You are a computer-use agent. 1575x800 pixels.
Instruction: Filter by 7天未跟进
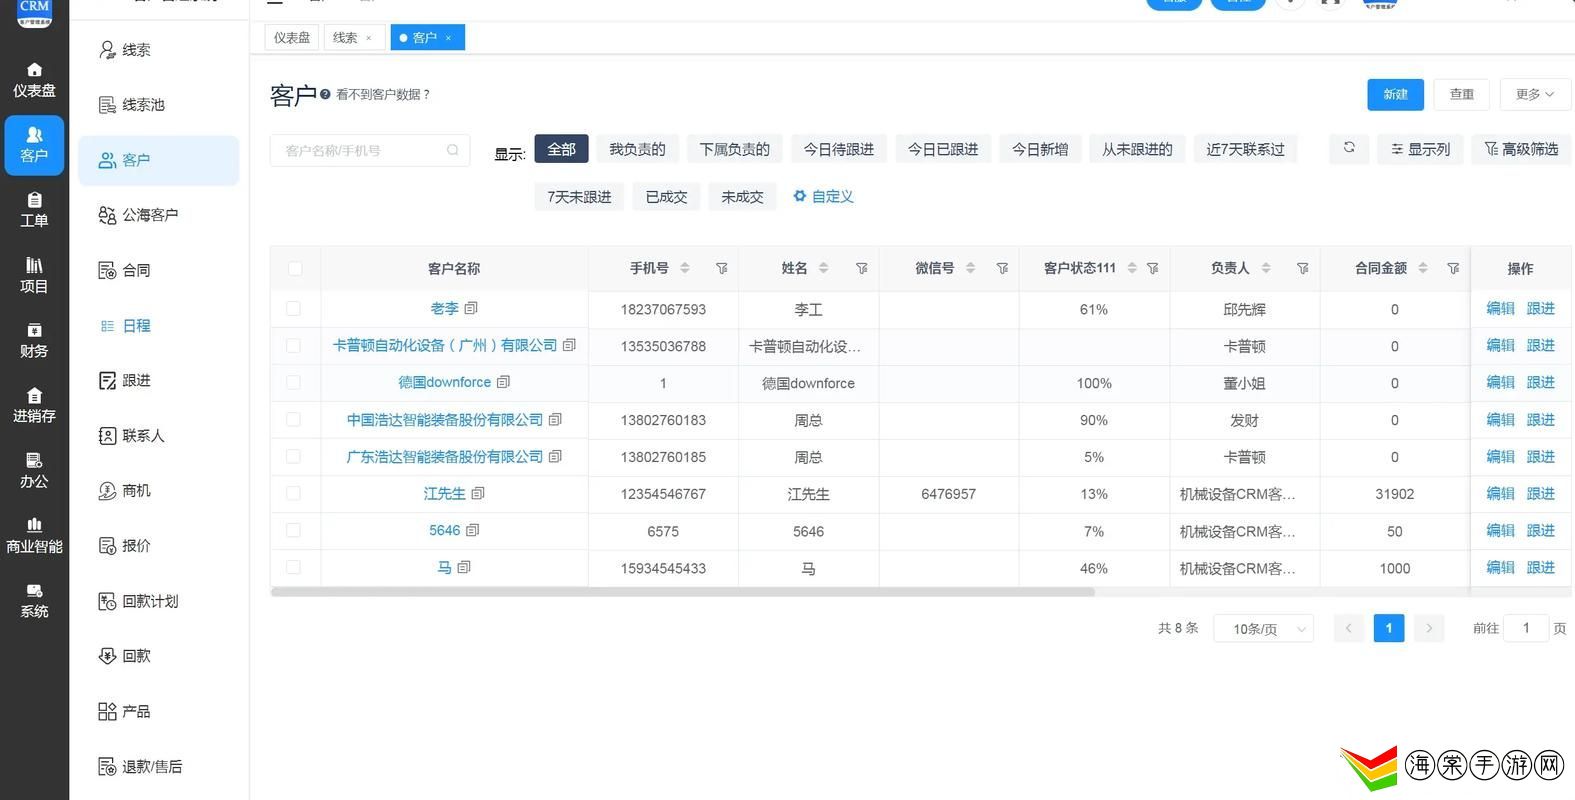pyautogui.click(x=579, y=197)
